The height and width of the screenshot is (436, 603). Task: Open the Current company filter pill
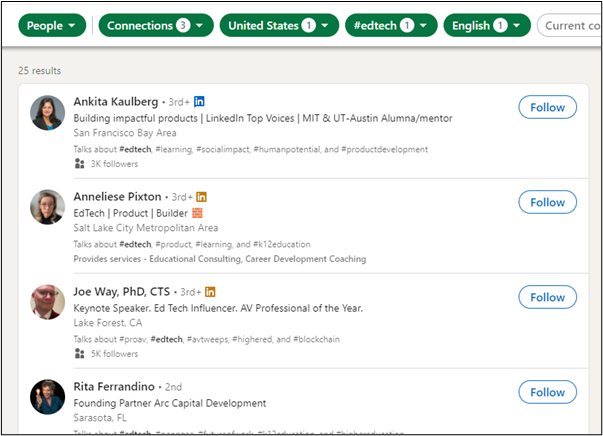570,25
